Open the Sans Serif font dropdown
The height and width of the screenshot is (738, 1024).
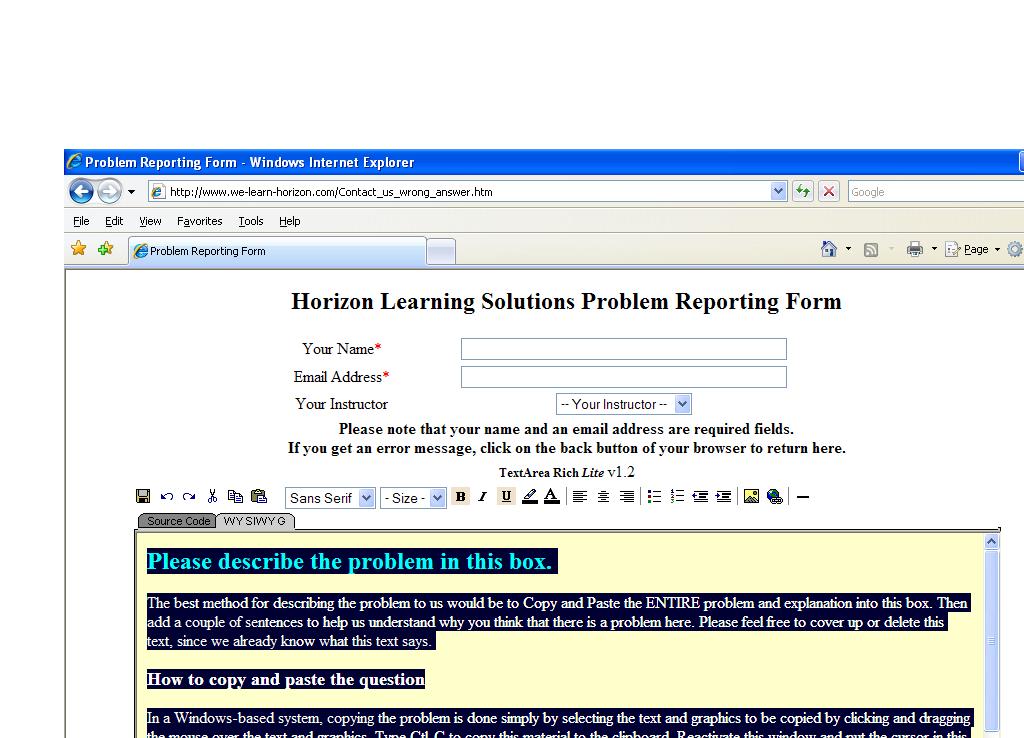tap(330, 498)
